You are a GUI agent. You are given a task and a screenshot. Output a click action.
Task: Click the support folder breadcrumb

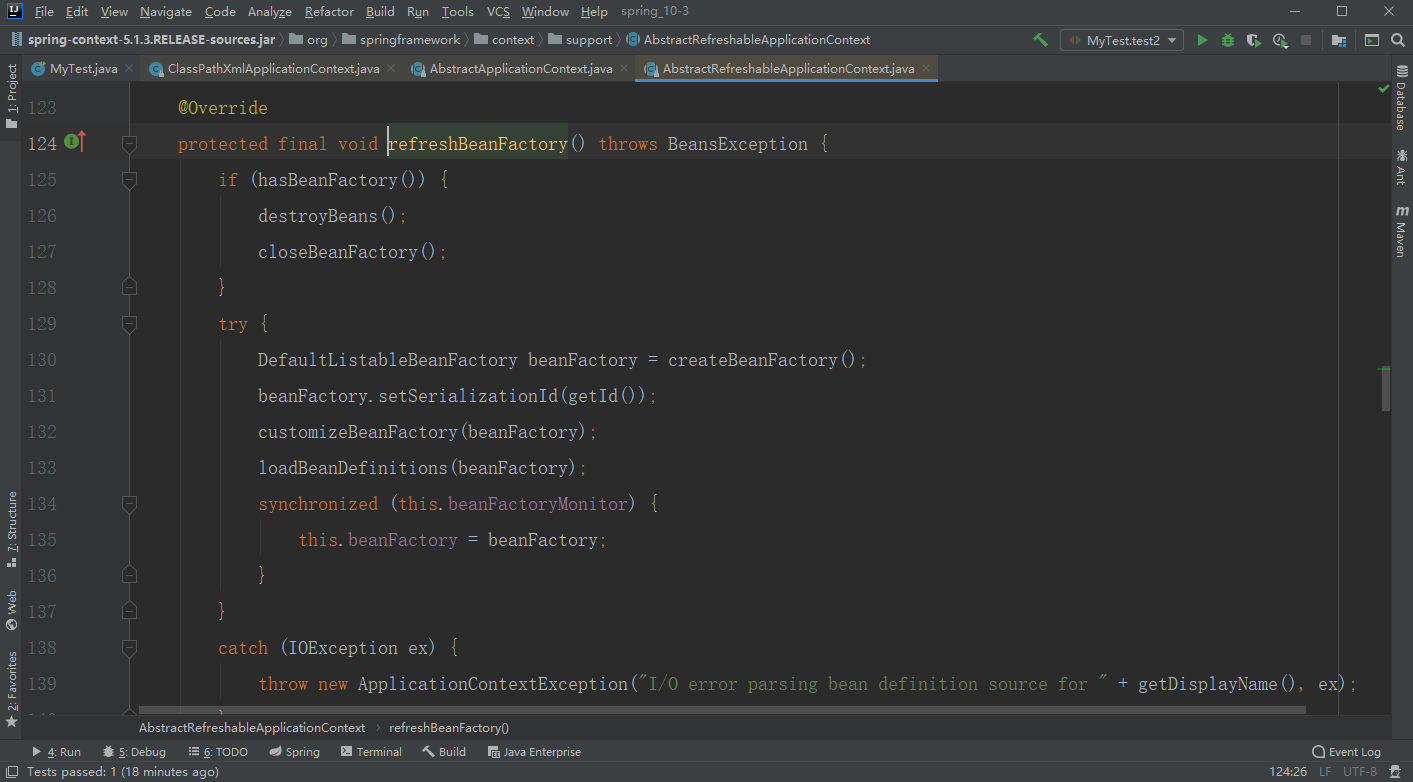580,40
